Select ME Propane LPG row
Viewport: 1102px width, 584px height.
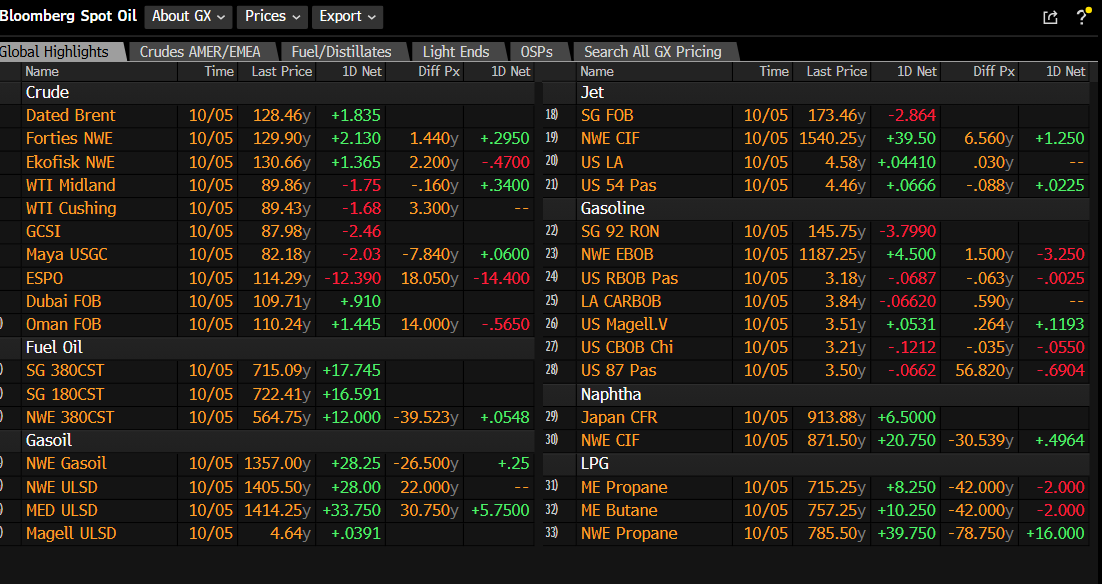tap(816, 487)
